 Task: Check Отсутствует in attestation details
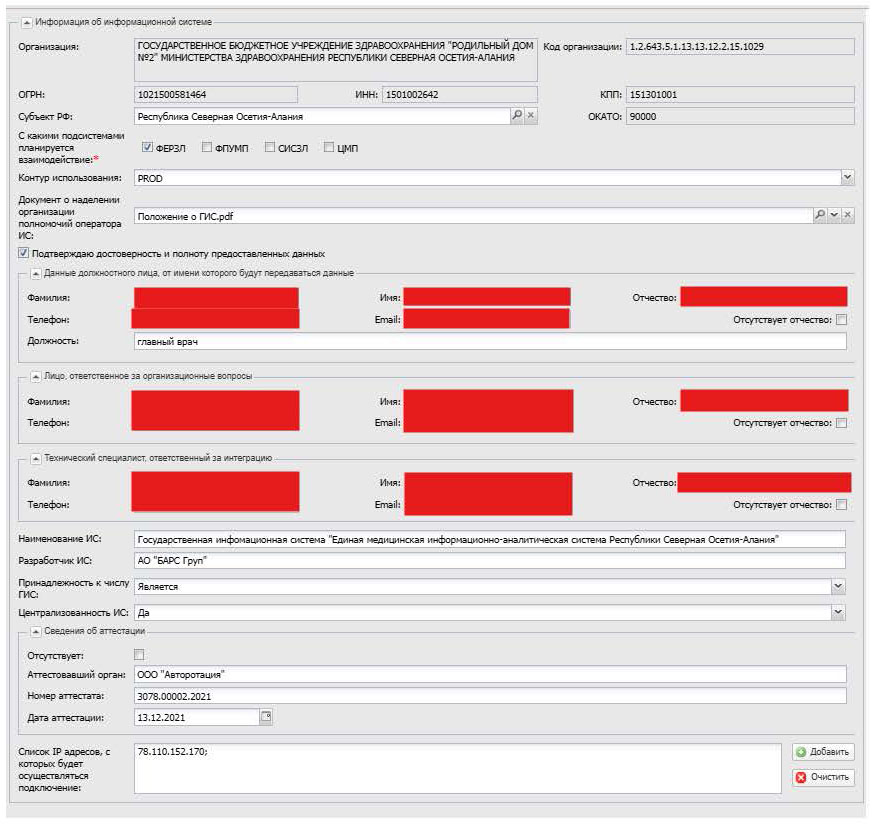(x=139, y=655)
